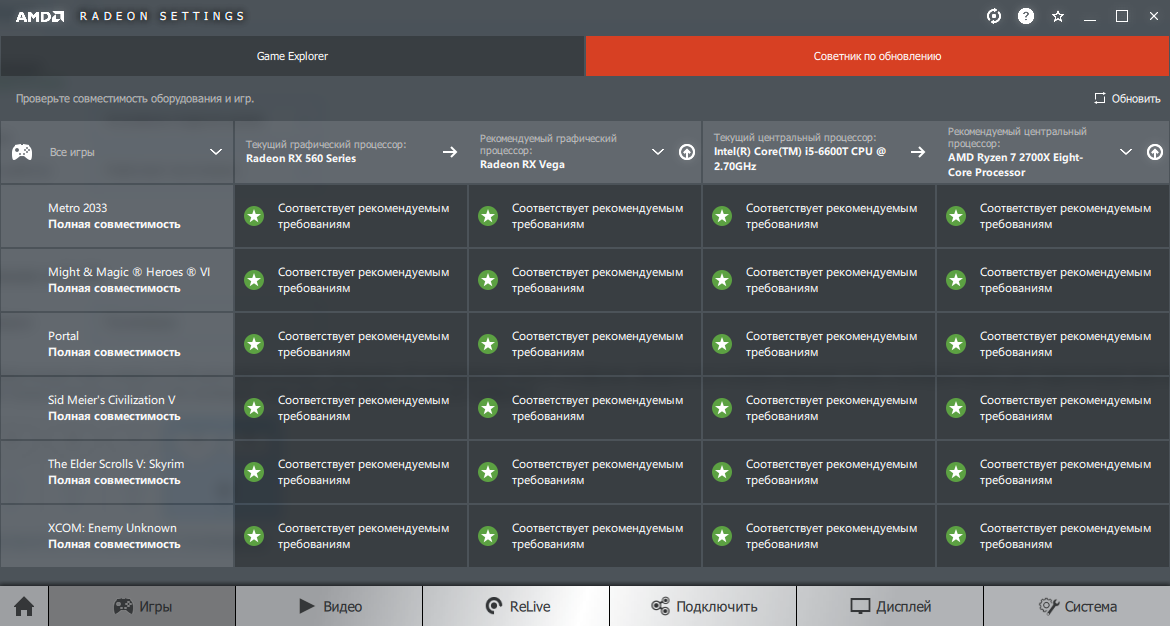The image size is (1170, 626).
Task: Open the Подключить tab
Action: coord(704,606)
